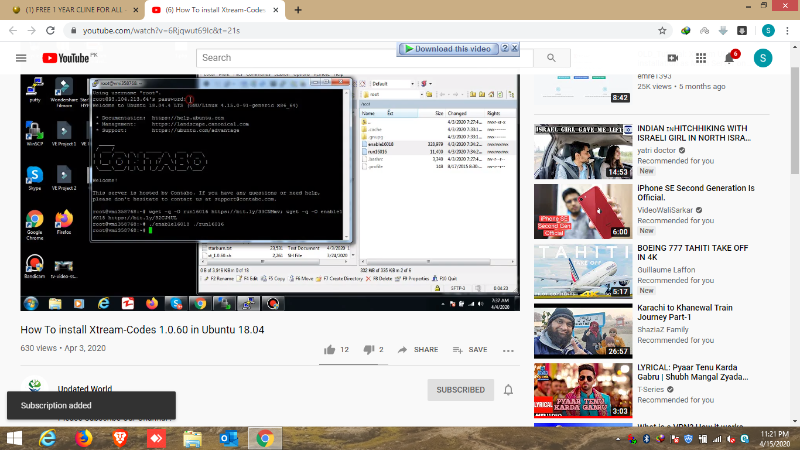Screen dimensions: 800x450
Task: Select the How To install Xtream-Codes tab
Action: pos(215,10)
